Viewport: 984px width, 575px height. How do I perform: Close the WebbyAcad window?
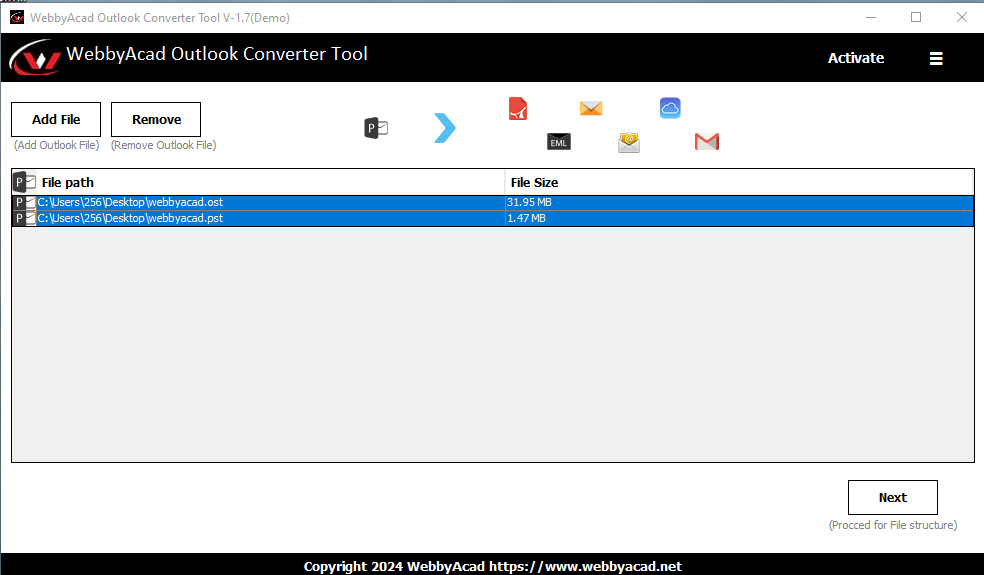[961, 18]
